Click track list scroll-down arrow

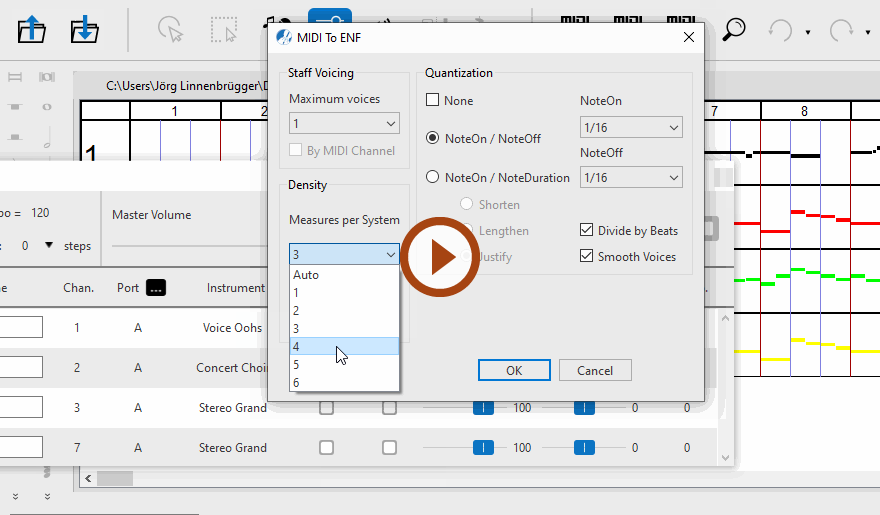[725, 458]
